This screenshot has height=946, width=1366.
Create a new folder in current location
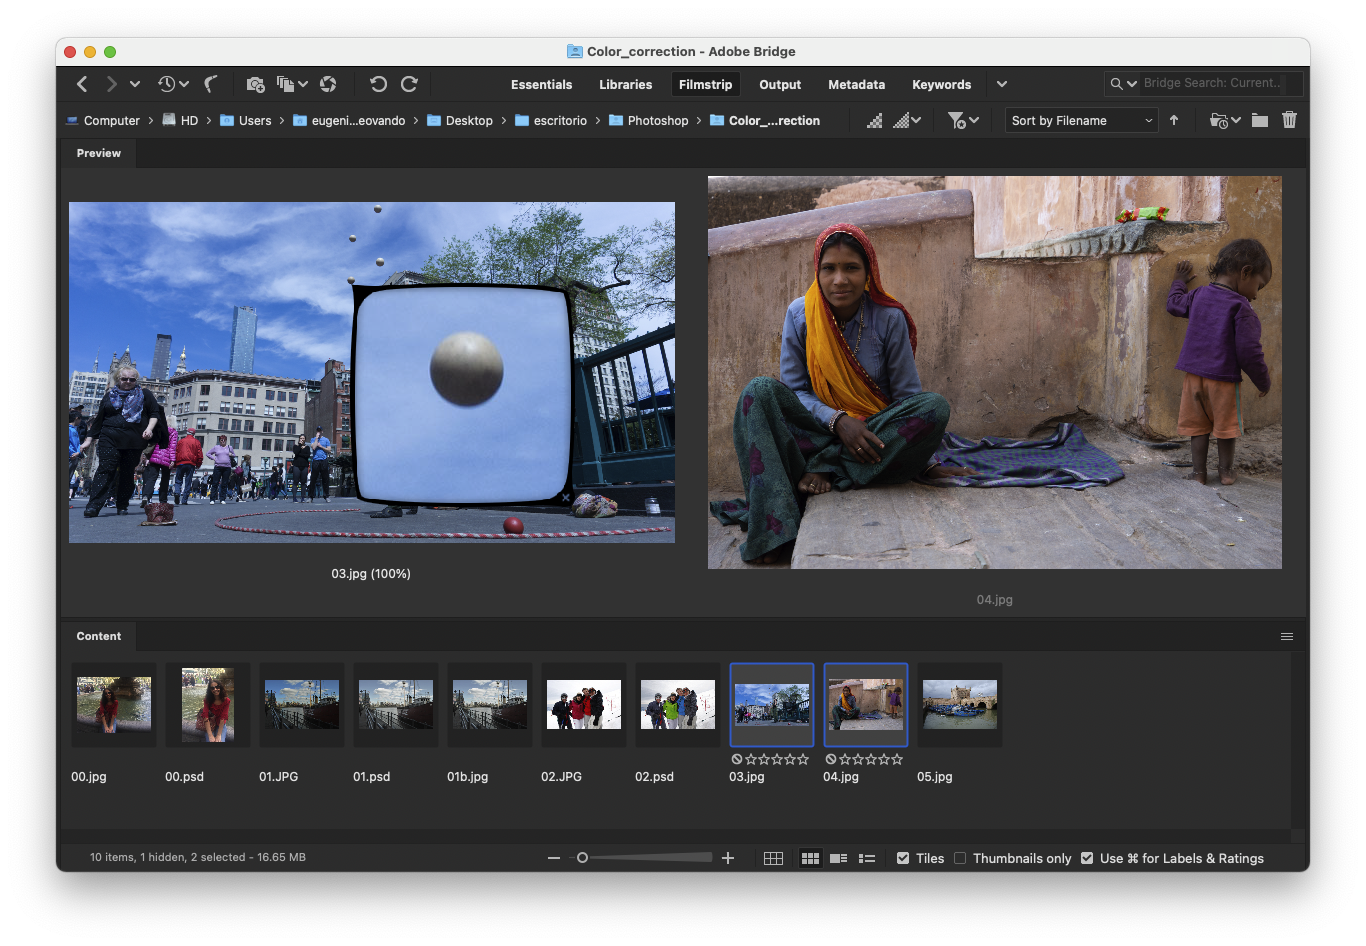coord(1261,120)
